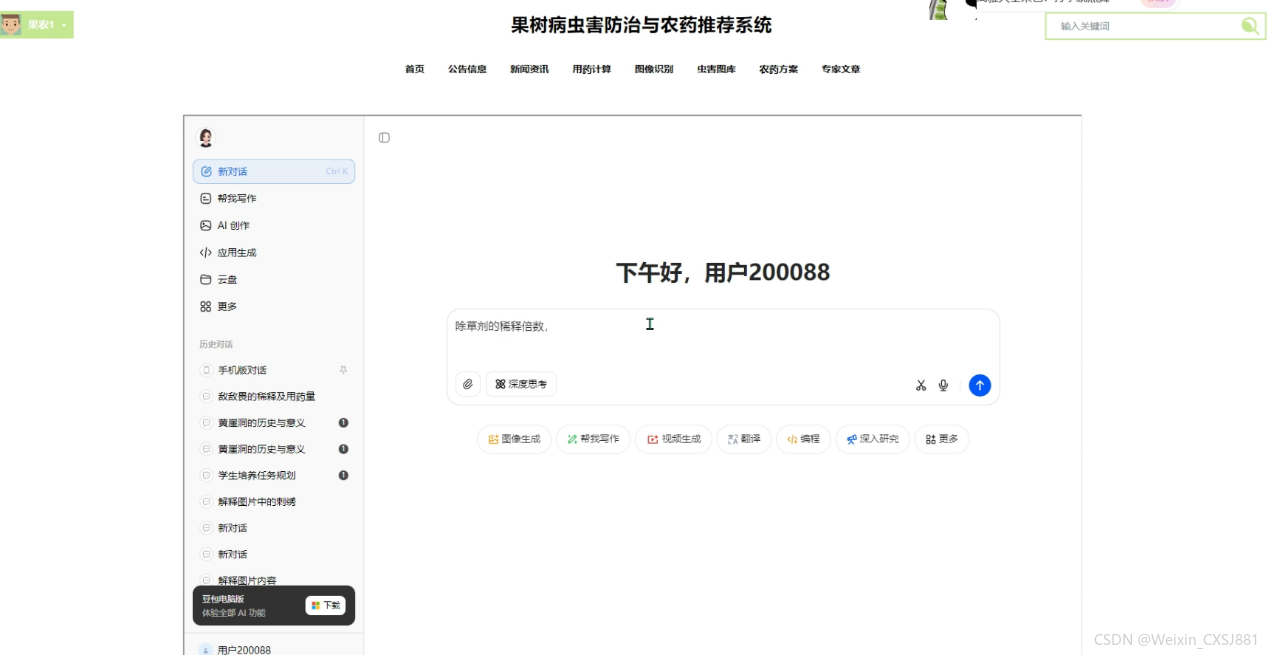Viewport: 1269px width, 655px height.
Task: Click the 下载 download button
Action: 325,605
